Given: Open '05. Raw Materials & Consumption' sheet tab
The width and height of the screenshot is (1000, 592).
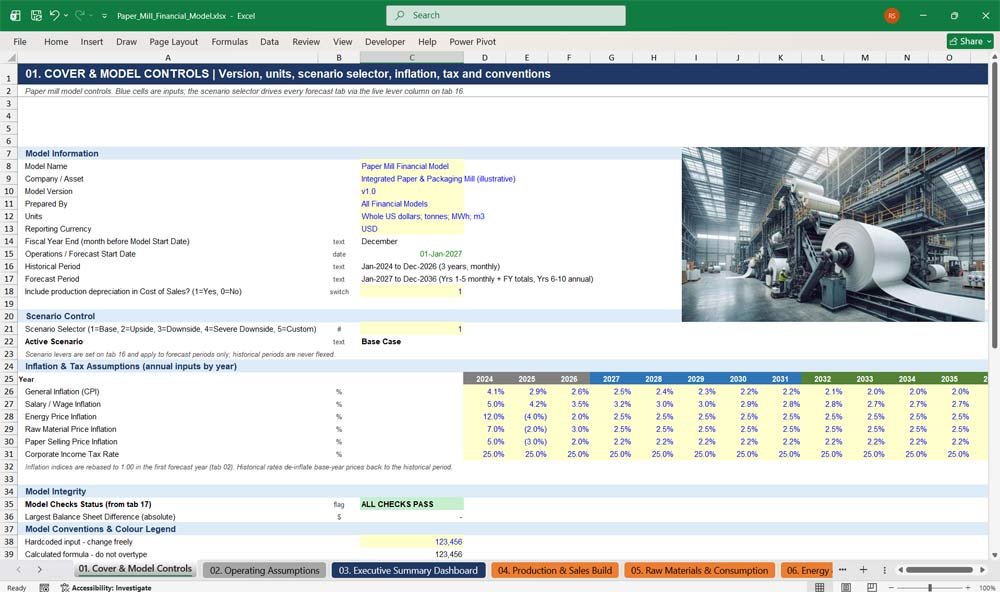Looking at the screenshot, I should point(700,570).
